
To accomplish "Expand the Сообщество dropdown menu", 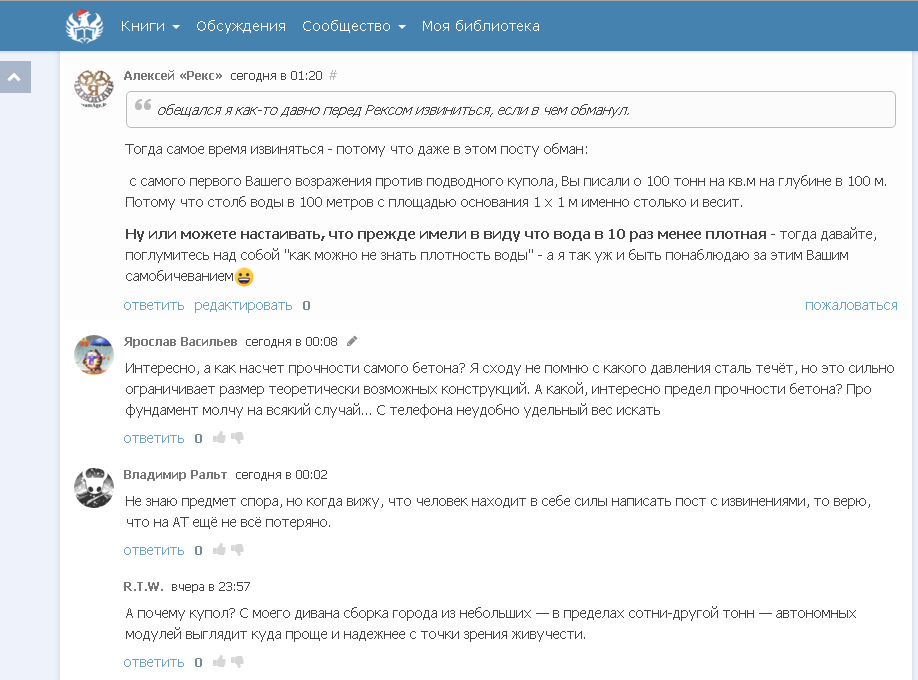I will (x=354, y=26).
